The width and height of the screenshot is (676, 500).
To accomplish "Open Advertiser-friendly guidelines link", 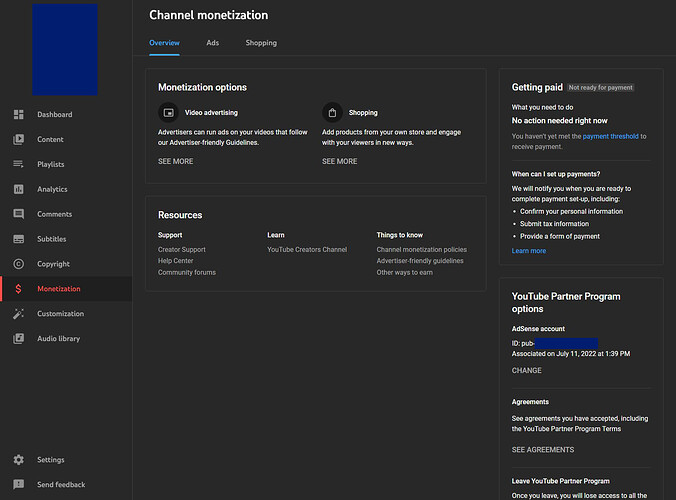I will (x=420, y=261).
